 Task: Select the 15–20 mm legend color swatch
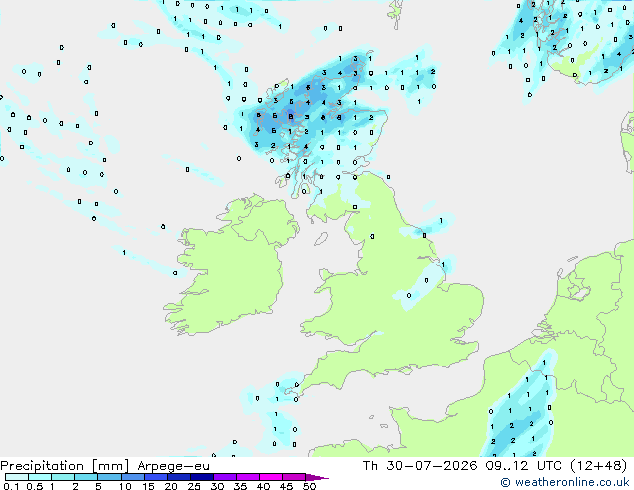click(155, 477)
